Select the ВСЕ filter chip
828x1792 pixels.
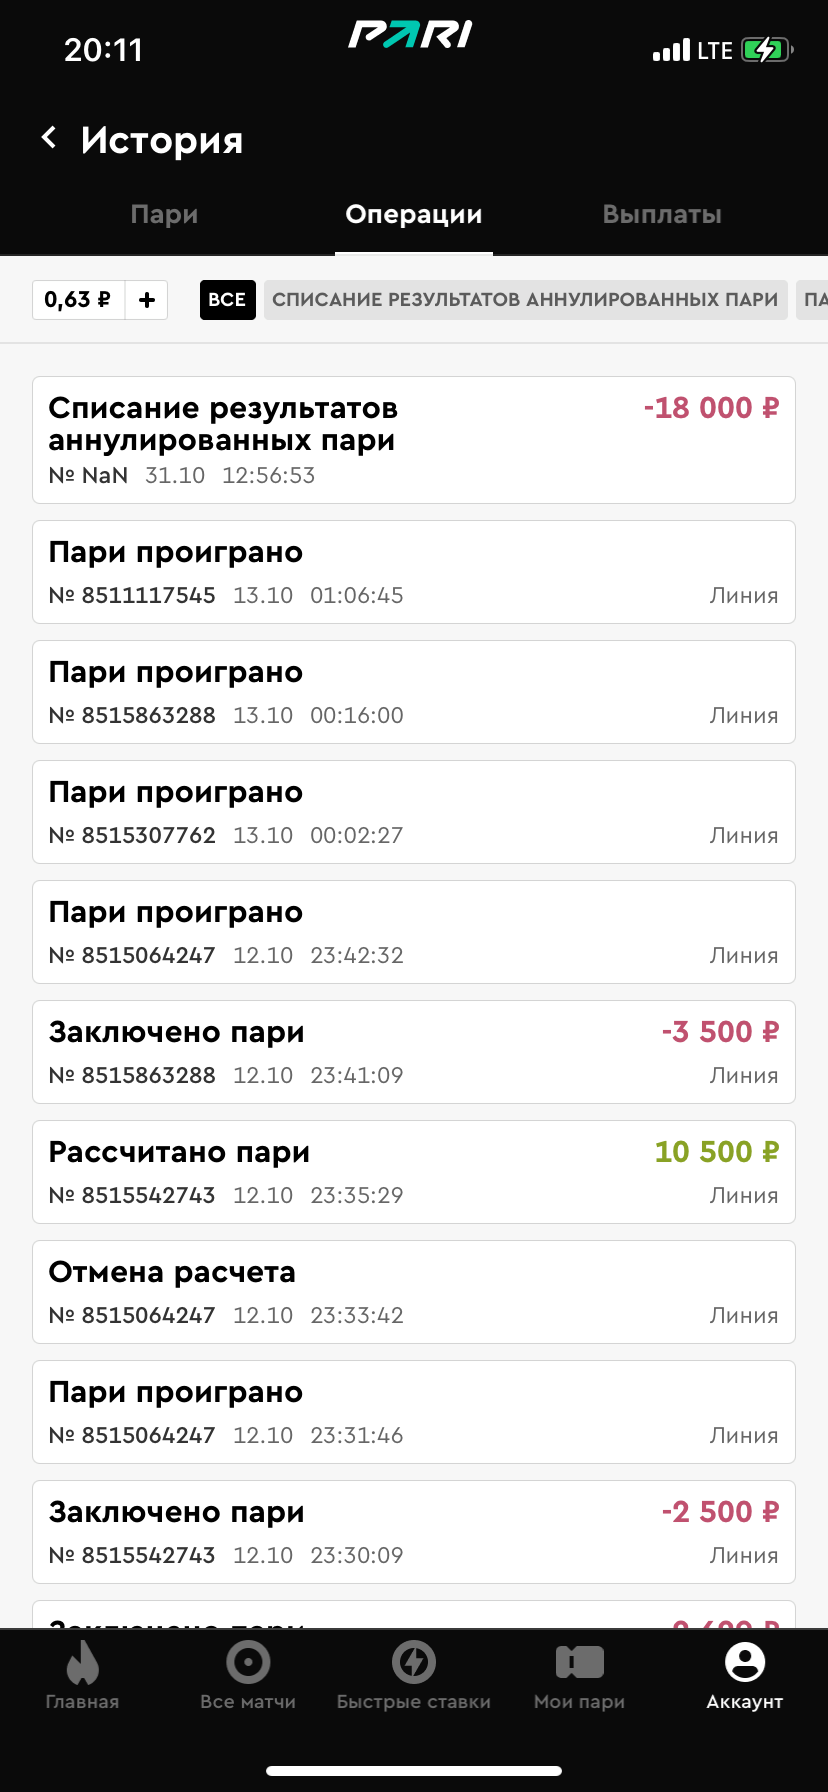point(227,300)
